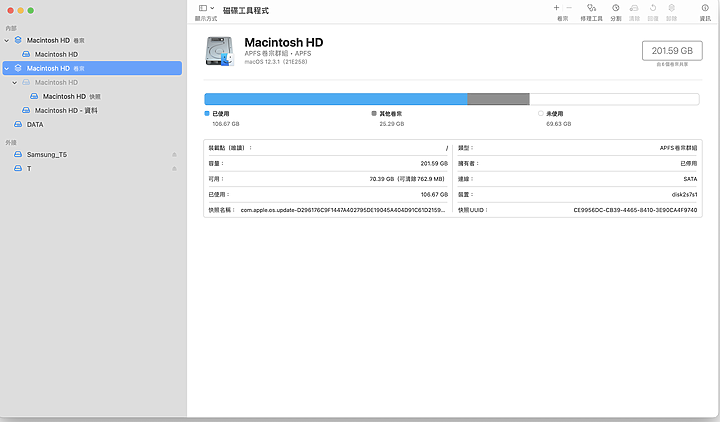
Task: Click the Macintosh HD title heading
Action: tap(284, 42)
